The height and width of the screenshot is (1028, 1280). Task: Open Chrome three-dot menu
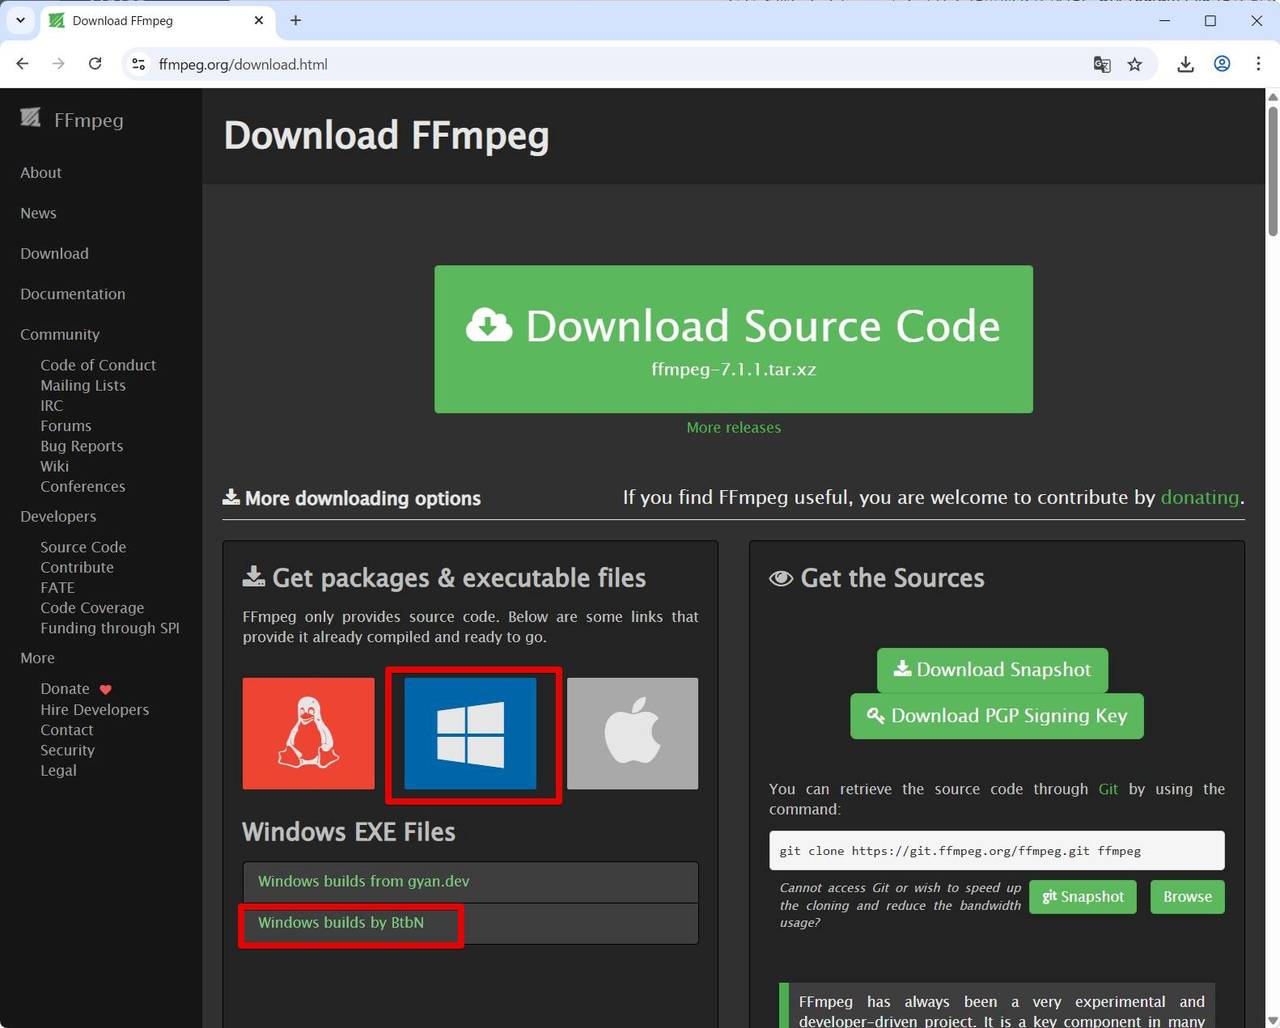(1258, 64)
